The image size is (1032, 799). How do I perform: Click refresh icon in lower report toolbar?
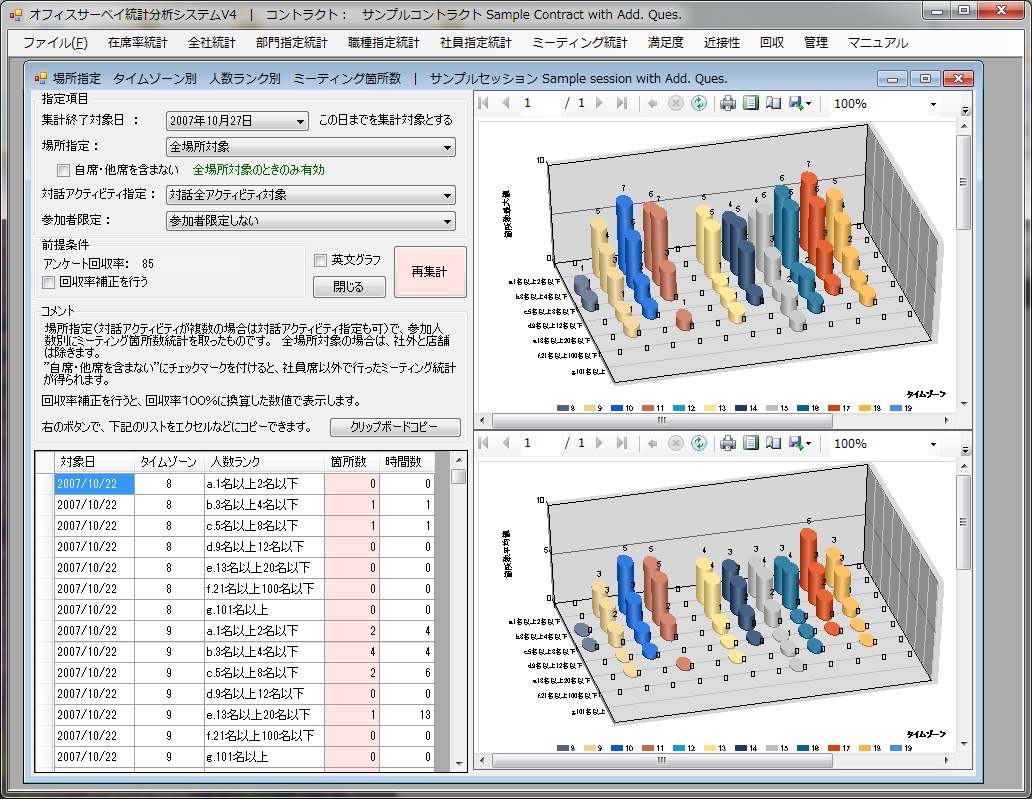point(698,443)
